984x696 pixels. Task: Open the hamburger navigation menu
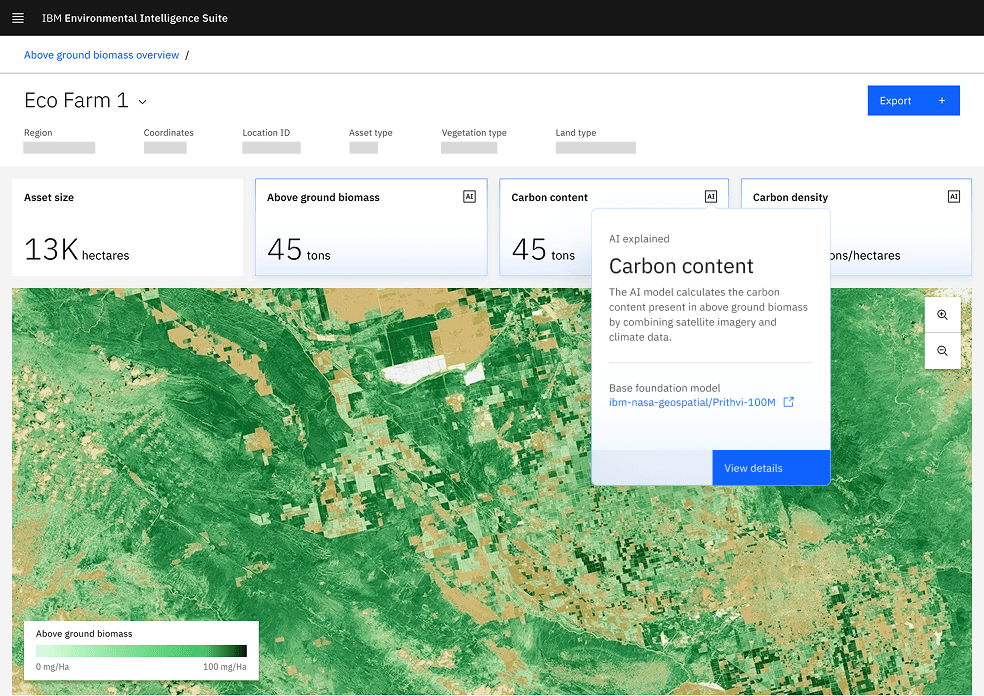click(x=18, y=18)
